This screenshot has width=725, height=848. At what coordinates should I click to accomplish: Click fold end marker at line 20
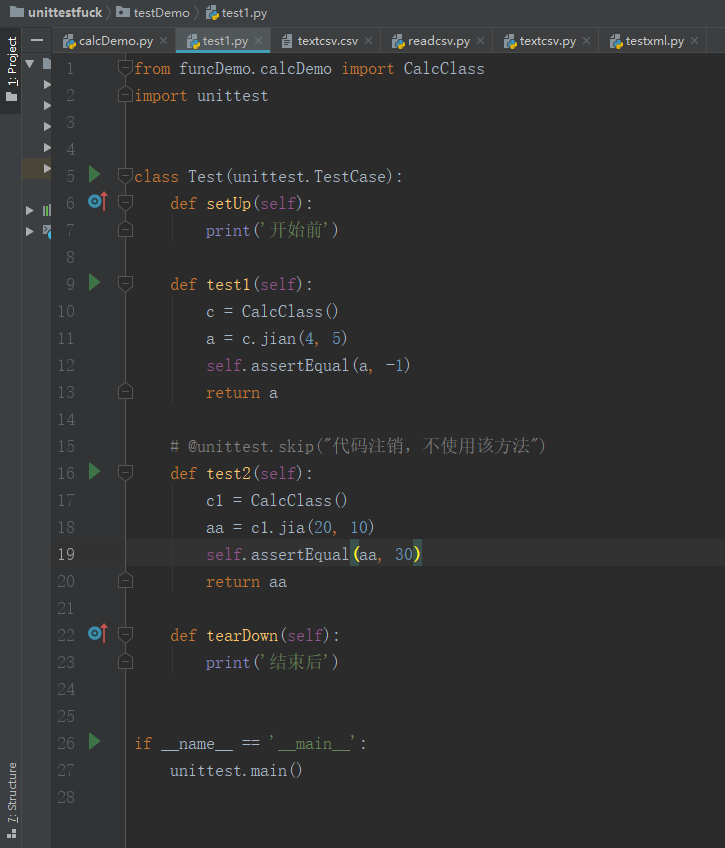(125, 581)
